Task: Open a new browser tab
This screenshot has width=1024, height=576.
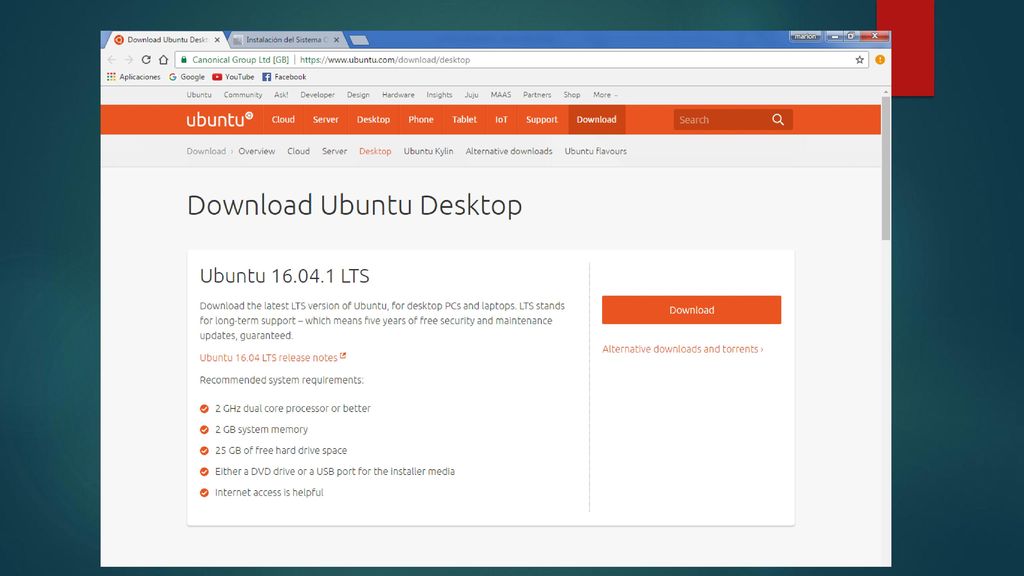Action: pyautogui.click(x=359, y=40)
